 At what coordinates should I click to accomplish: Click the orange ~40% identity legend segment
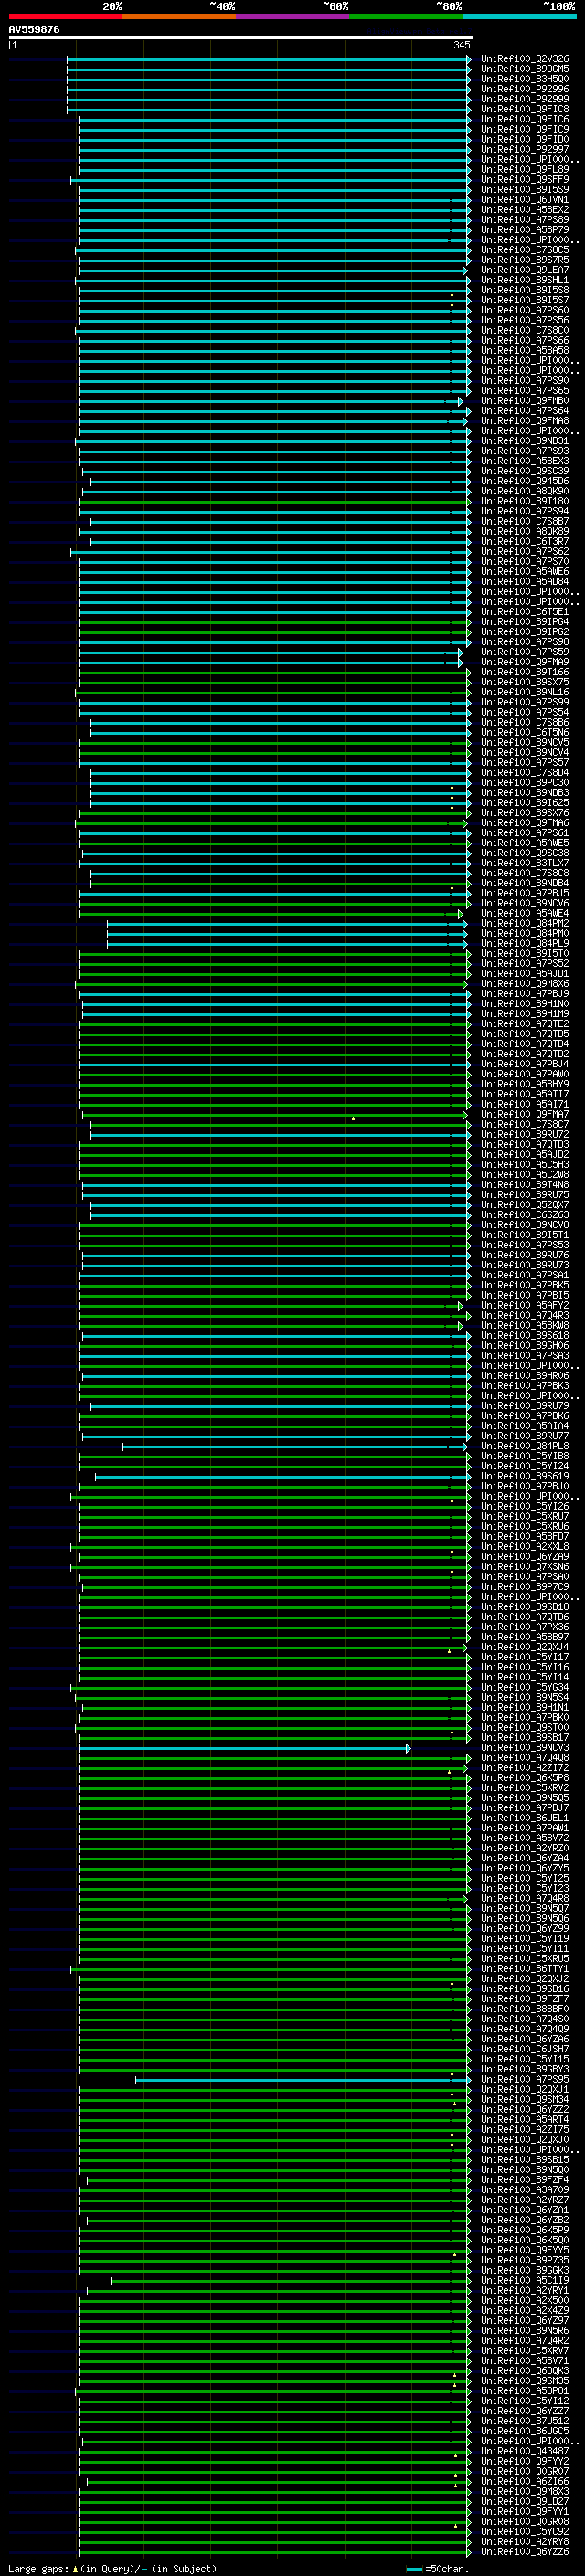179,16
